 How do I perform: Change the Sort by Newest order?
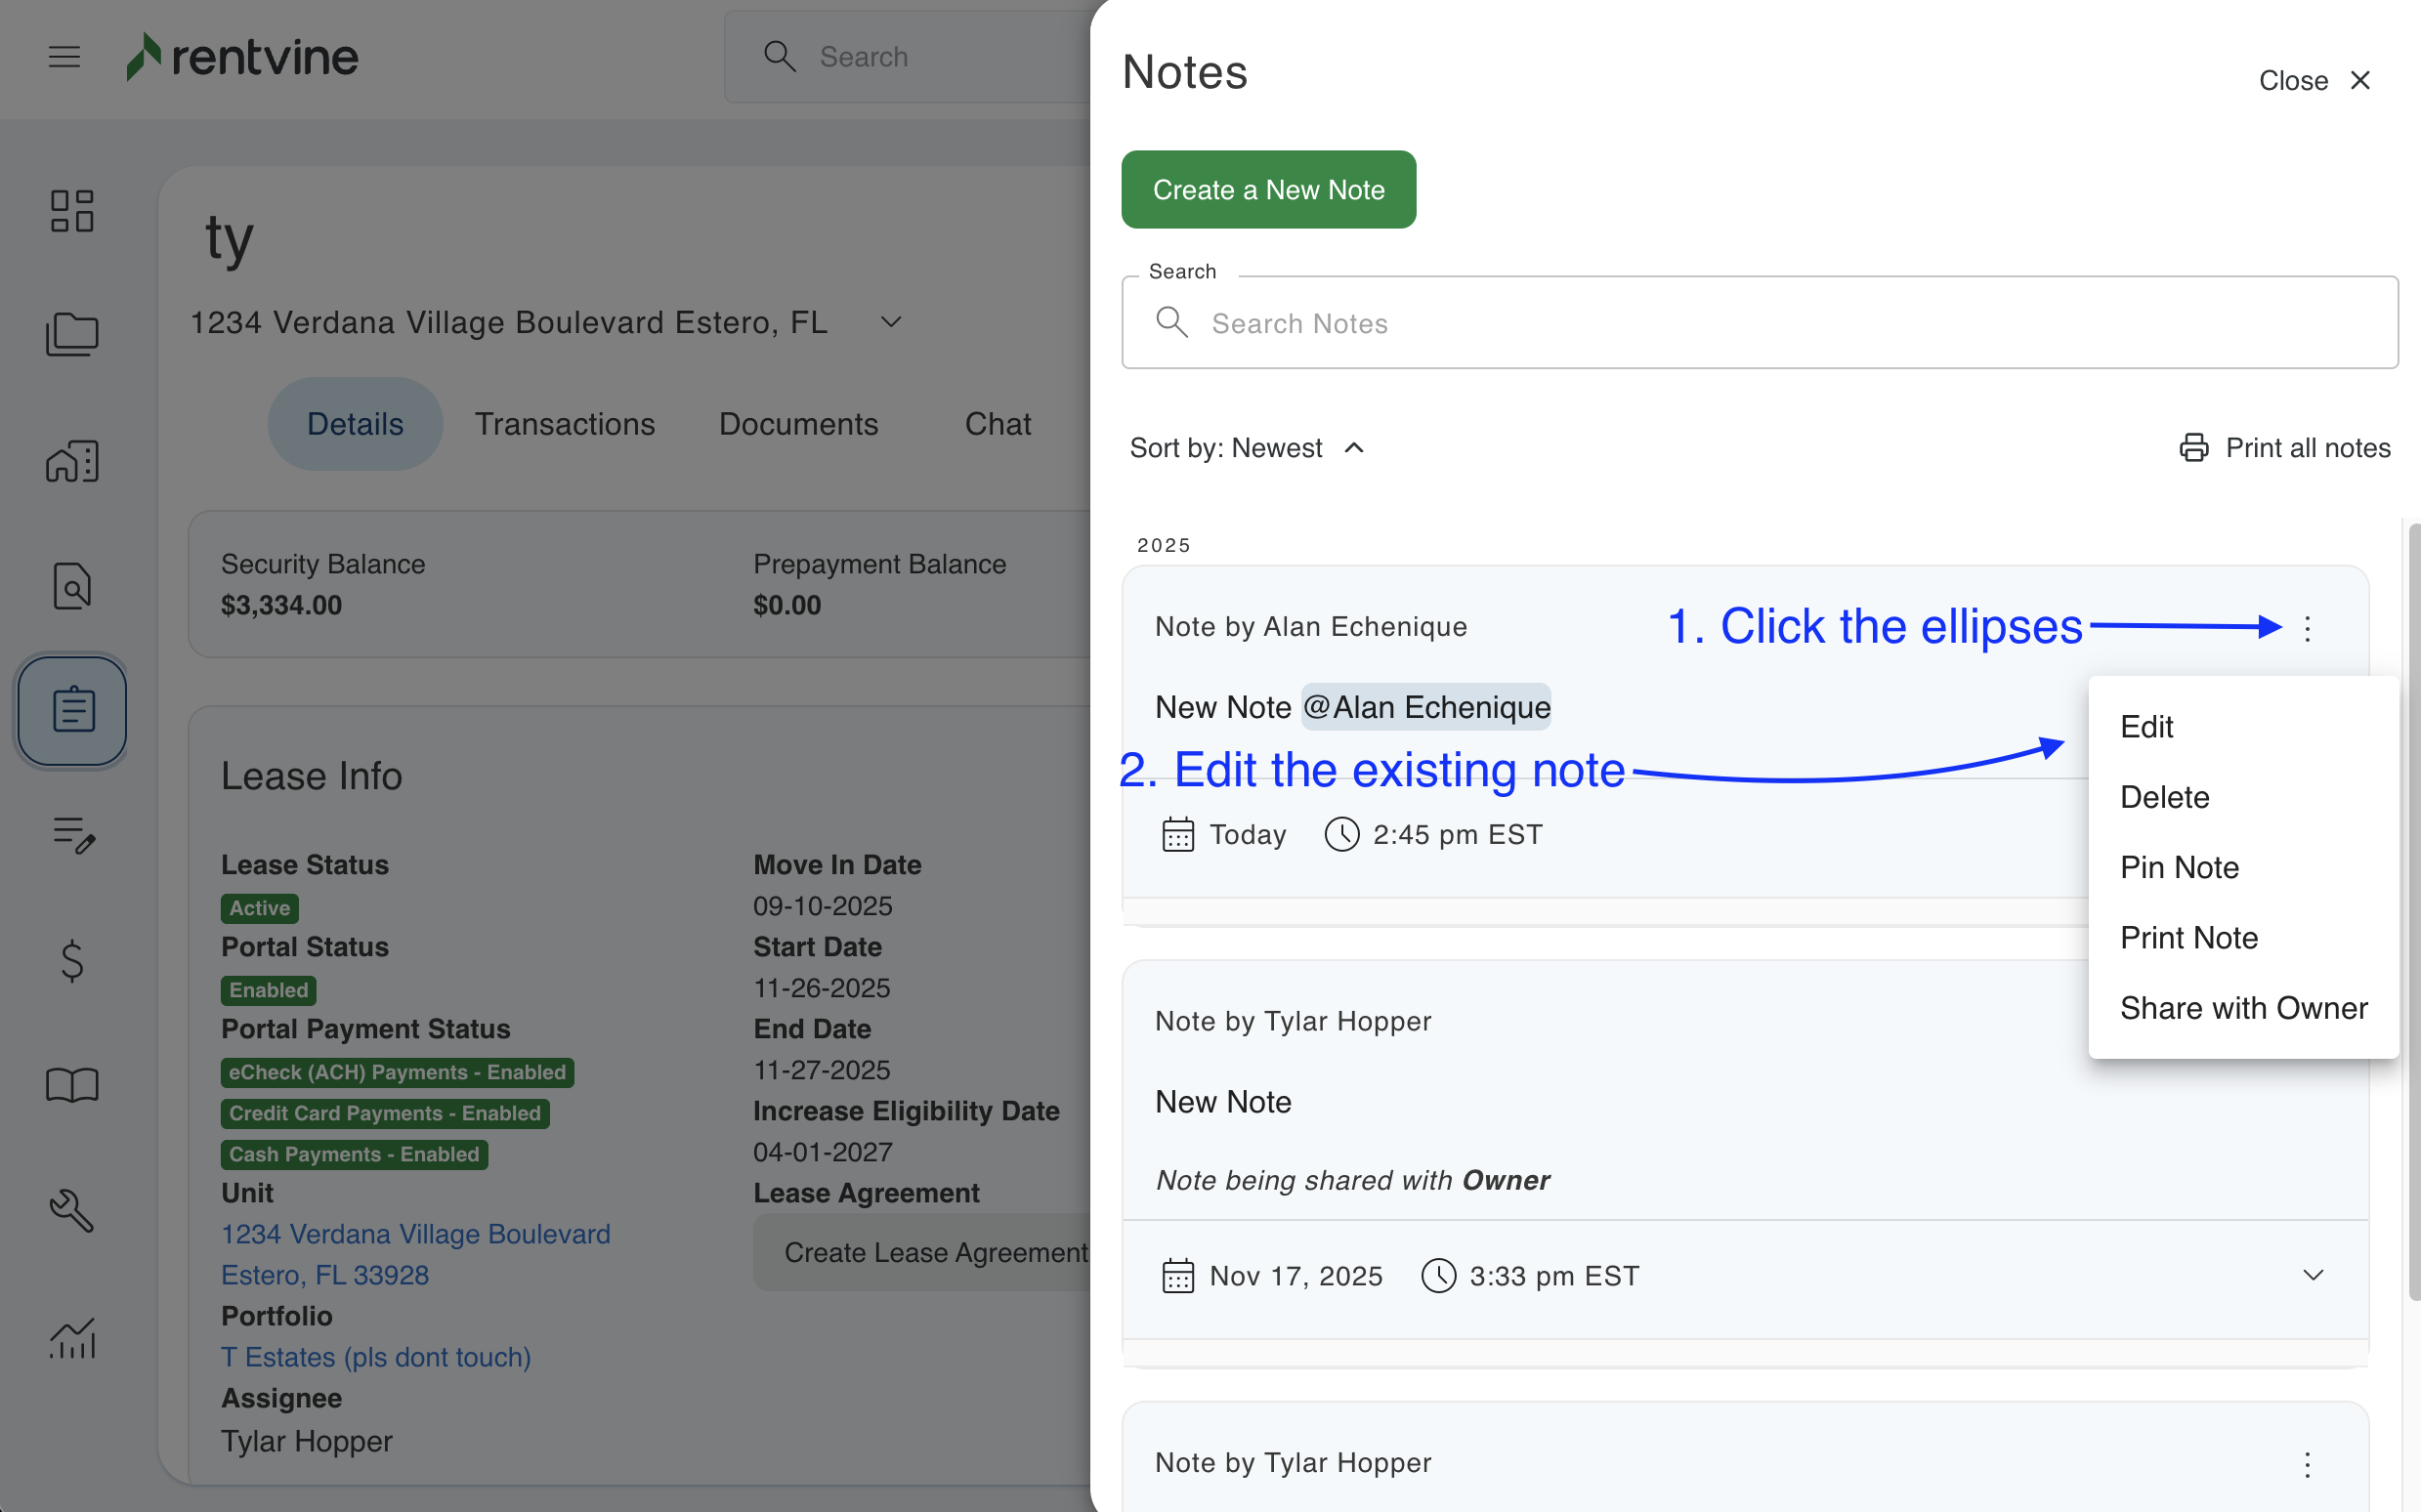[x=1246, y=448]
